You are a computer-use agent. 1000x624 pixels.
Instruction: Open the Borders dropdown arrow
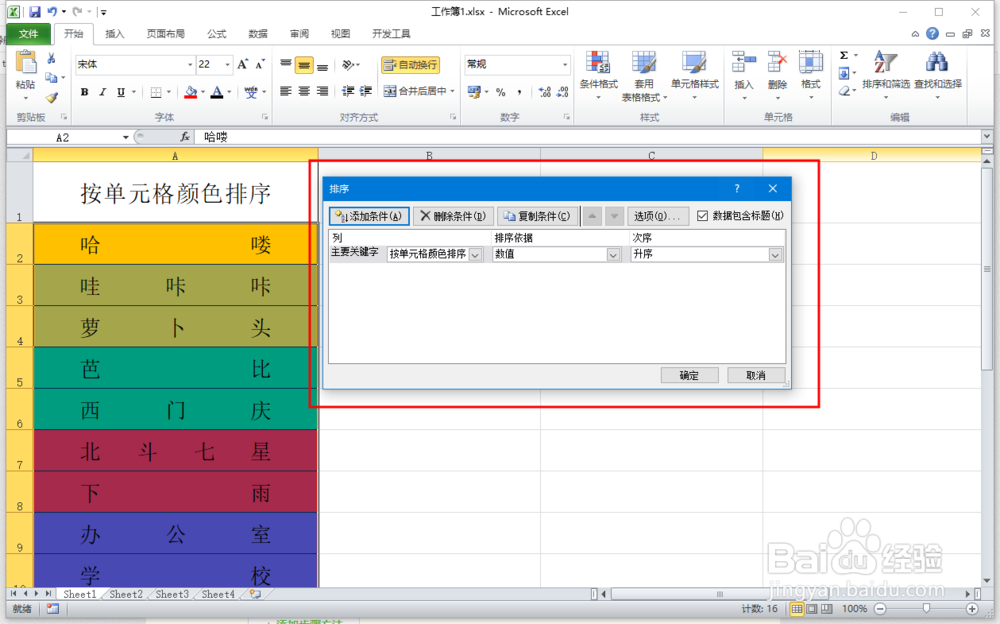click(x=168, y=93)
